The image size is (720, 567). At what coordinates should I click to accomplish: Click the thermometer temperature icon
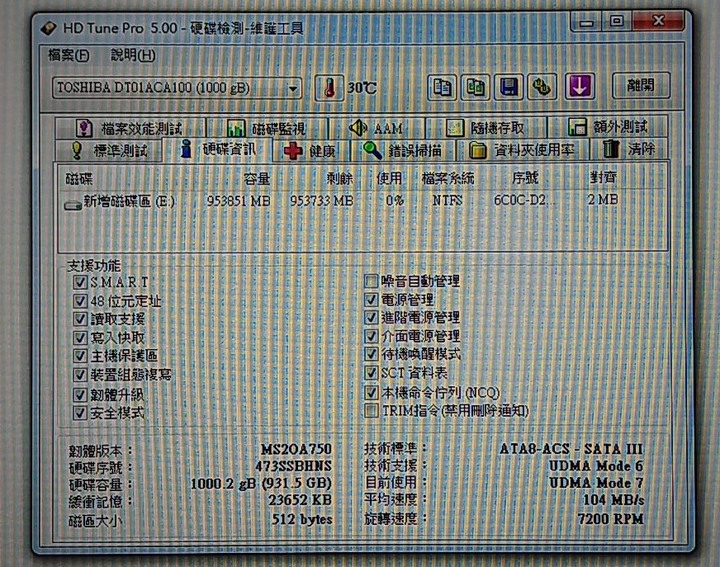tap(329, 88)
